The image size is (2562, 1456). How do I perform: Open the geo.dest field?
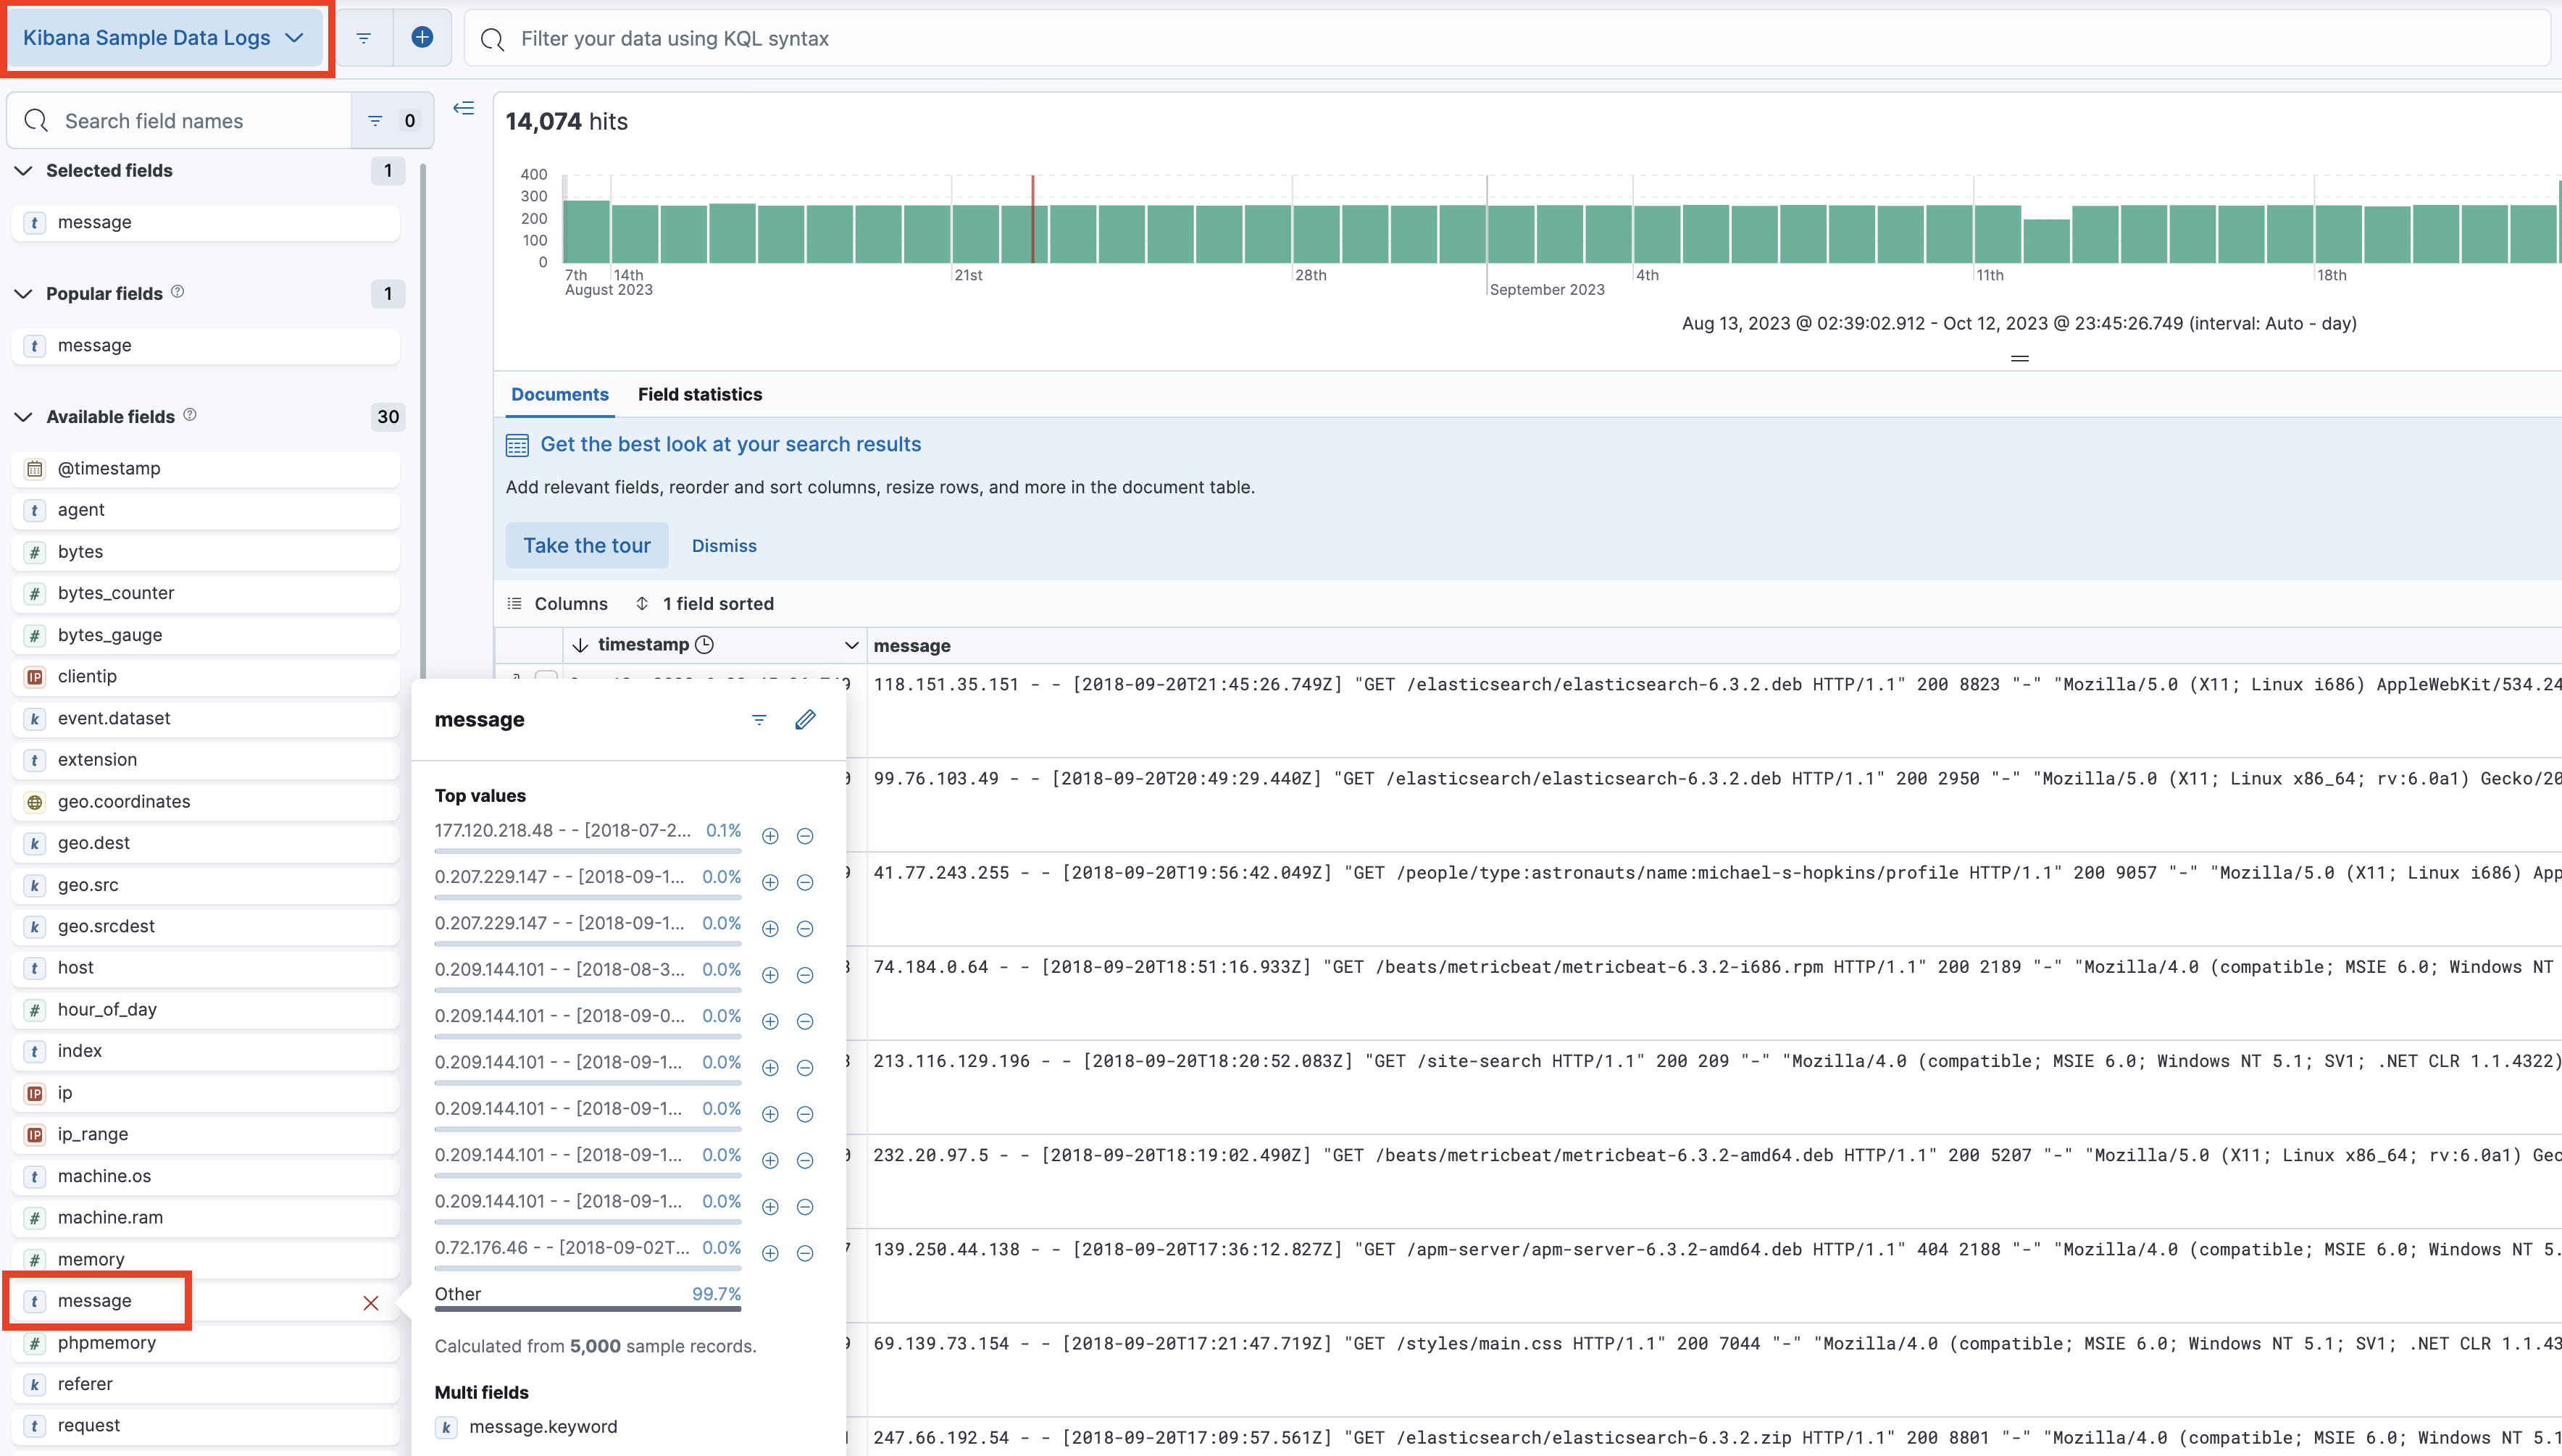tap(206, 843)
